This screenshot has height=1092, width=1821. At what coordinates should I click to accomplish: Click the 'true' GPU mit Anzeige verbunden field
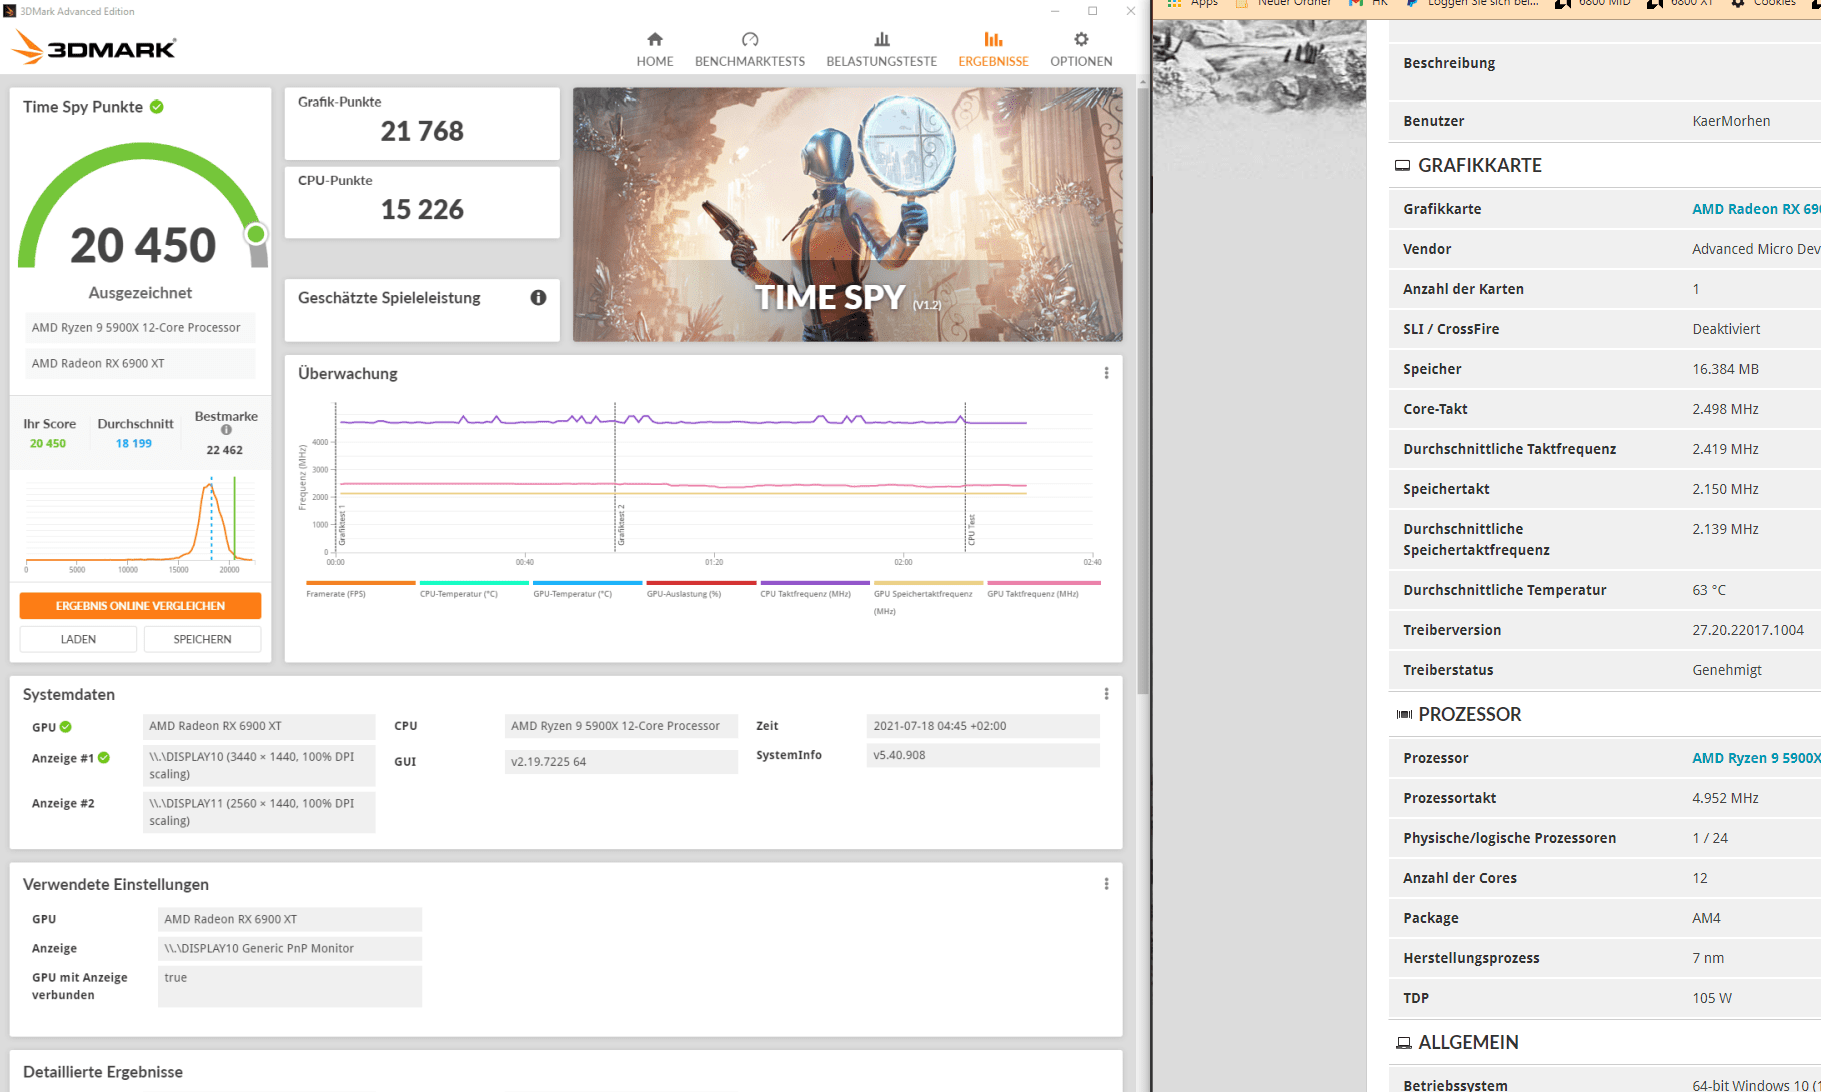pos(290,986)
